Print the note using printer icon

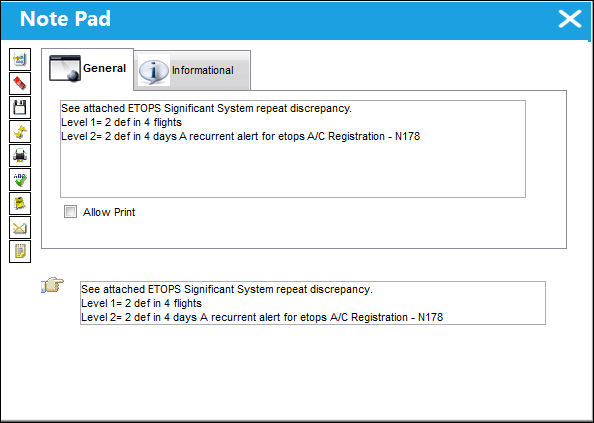point(20,155)
